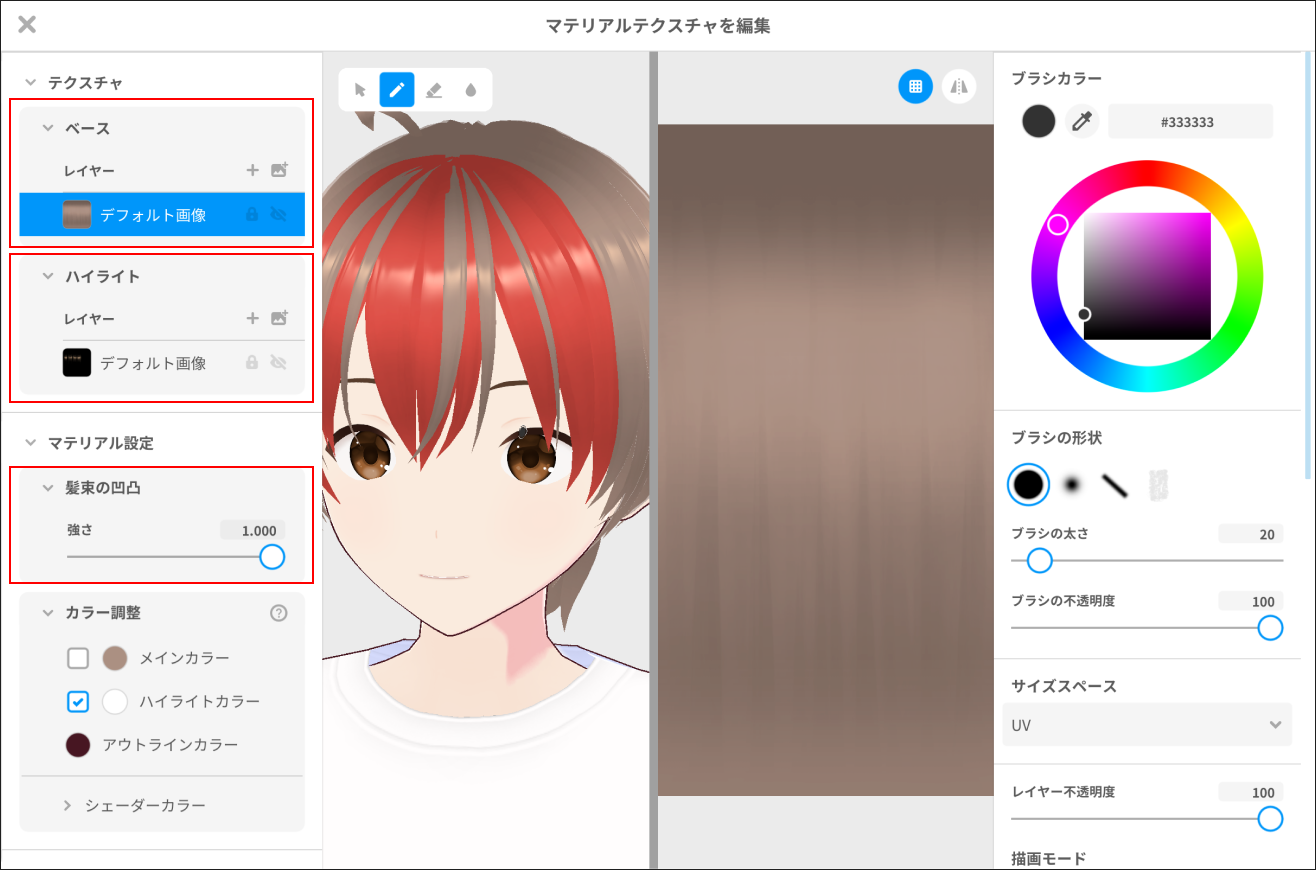Select the thin line brush shape
This screenshot has height=870, width=1316.
point(1114,485)
